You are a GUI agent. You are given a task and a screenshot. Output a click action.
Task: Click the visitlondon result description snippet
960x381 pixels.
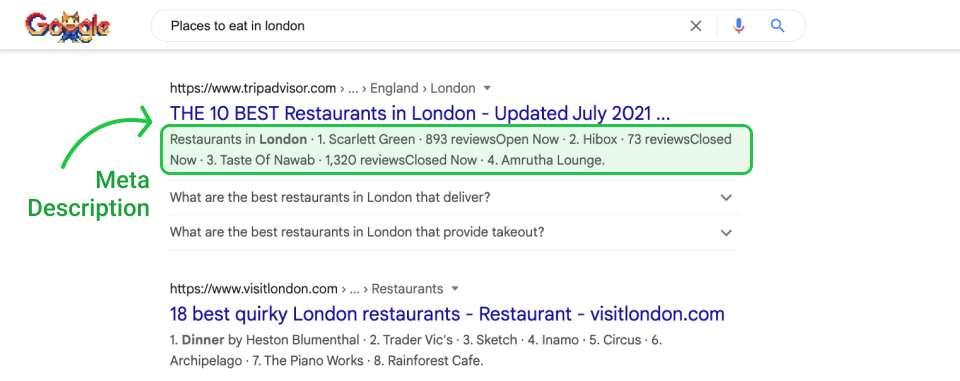pyautogui.click(x=416, y=350)
